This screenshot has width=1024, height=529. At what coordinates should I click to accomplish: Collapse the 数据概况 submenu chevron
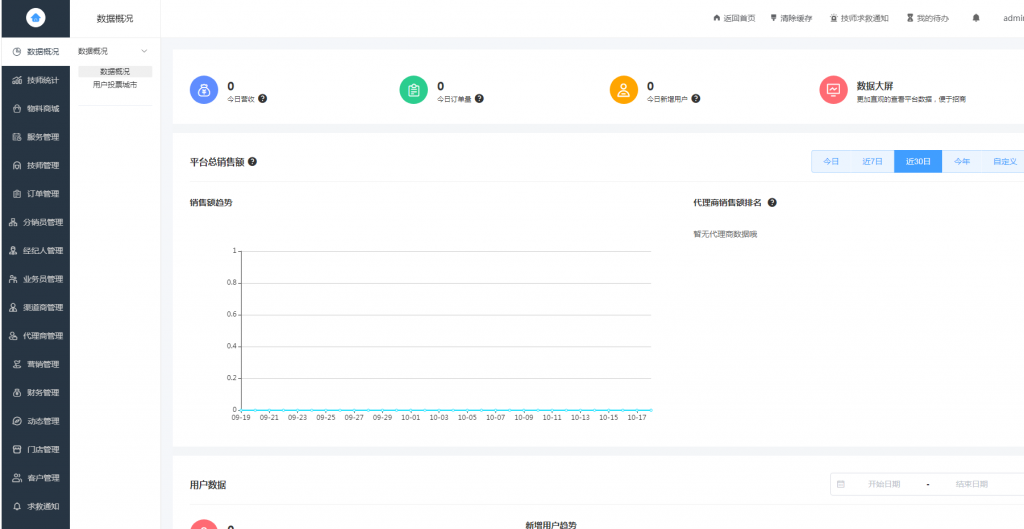pyautogui.click(x=144, y=51)
